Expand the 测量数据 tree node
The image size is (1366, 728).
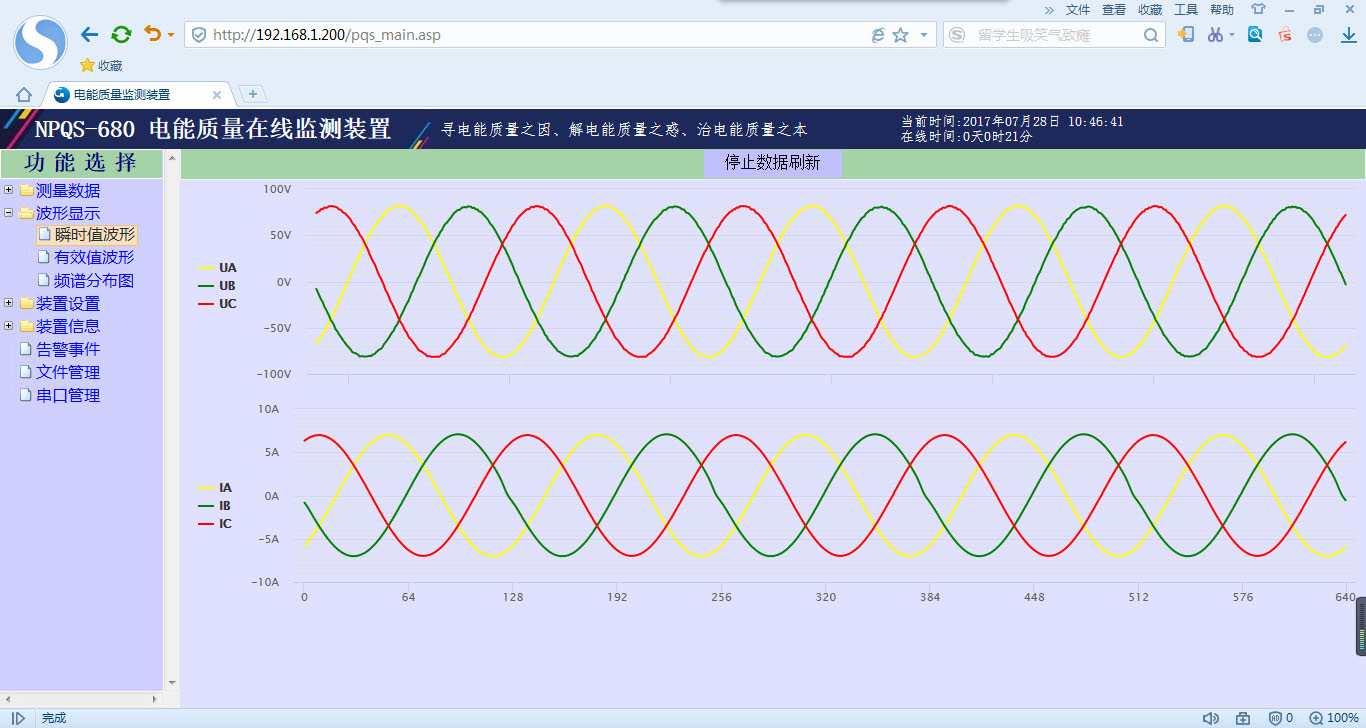8,190
